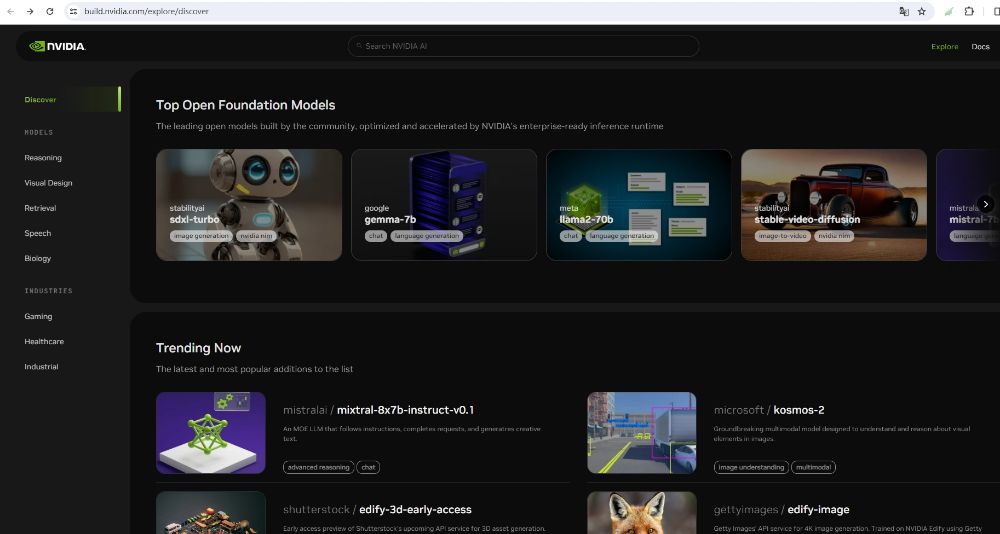Image resolution: width=1000 pixels, height=534 pixels.
Task: Open the sdxl-turbo model card
Action: (249, 205)
